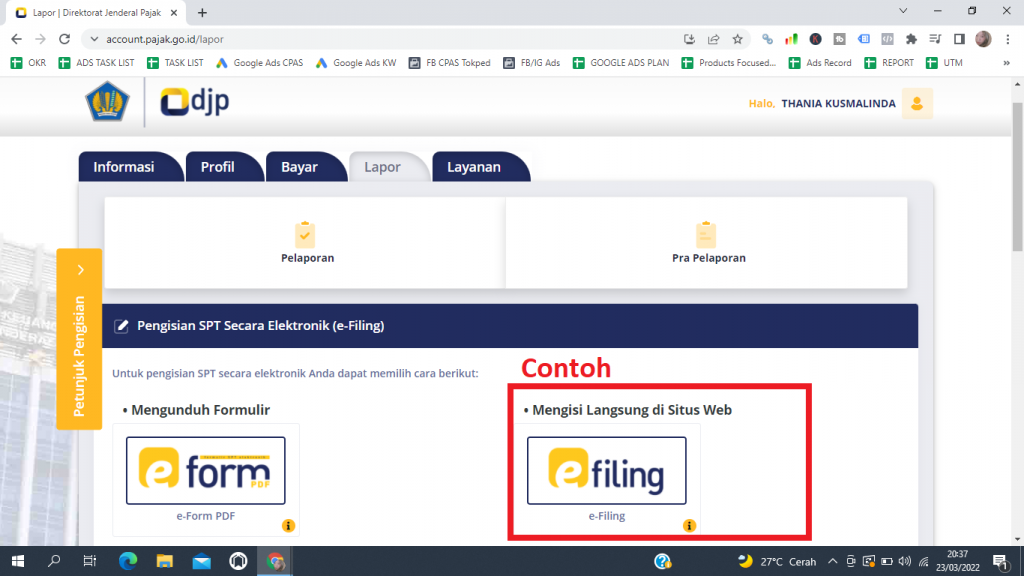Click the info icon under e-Filing
1024x576 pixels.
[x=689, y=526]
